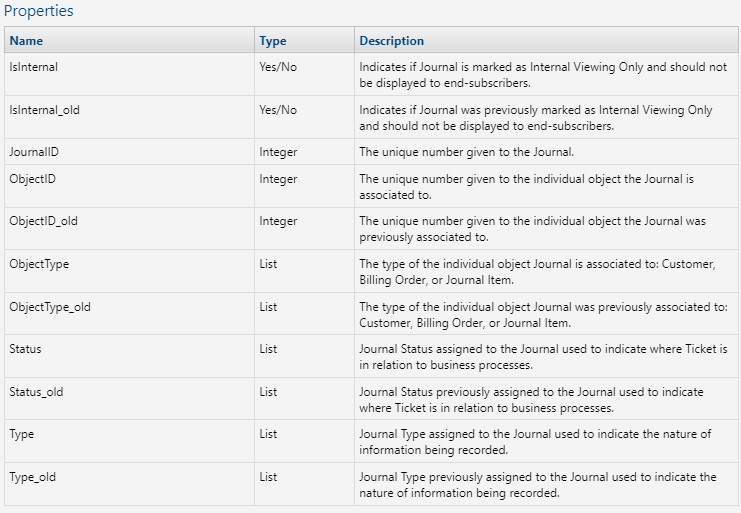Select the ObjectType_old property name
This screenshot has width=741, height=513.
50,307
